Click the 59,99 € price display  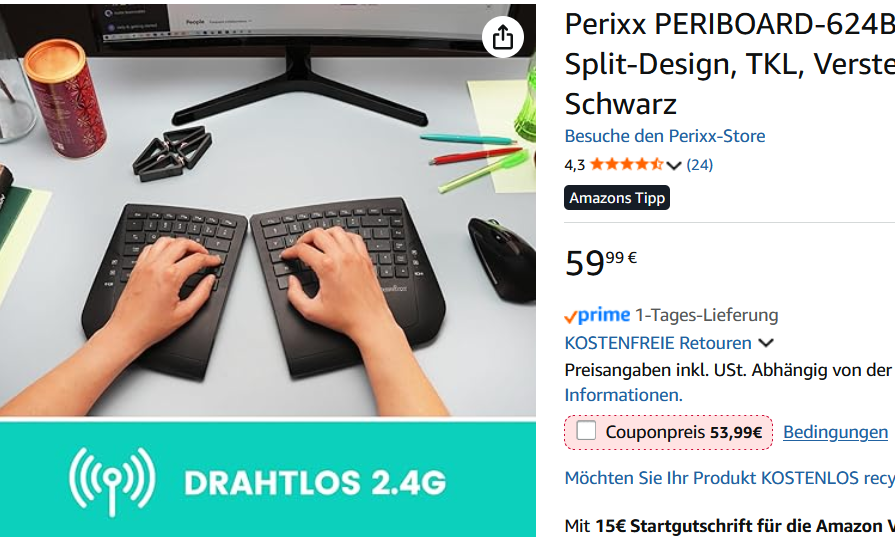coord(600,263)
